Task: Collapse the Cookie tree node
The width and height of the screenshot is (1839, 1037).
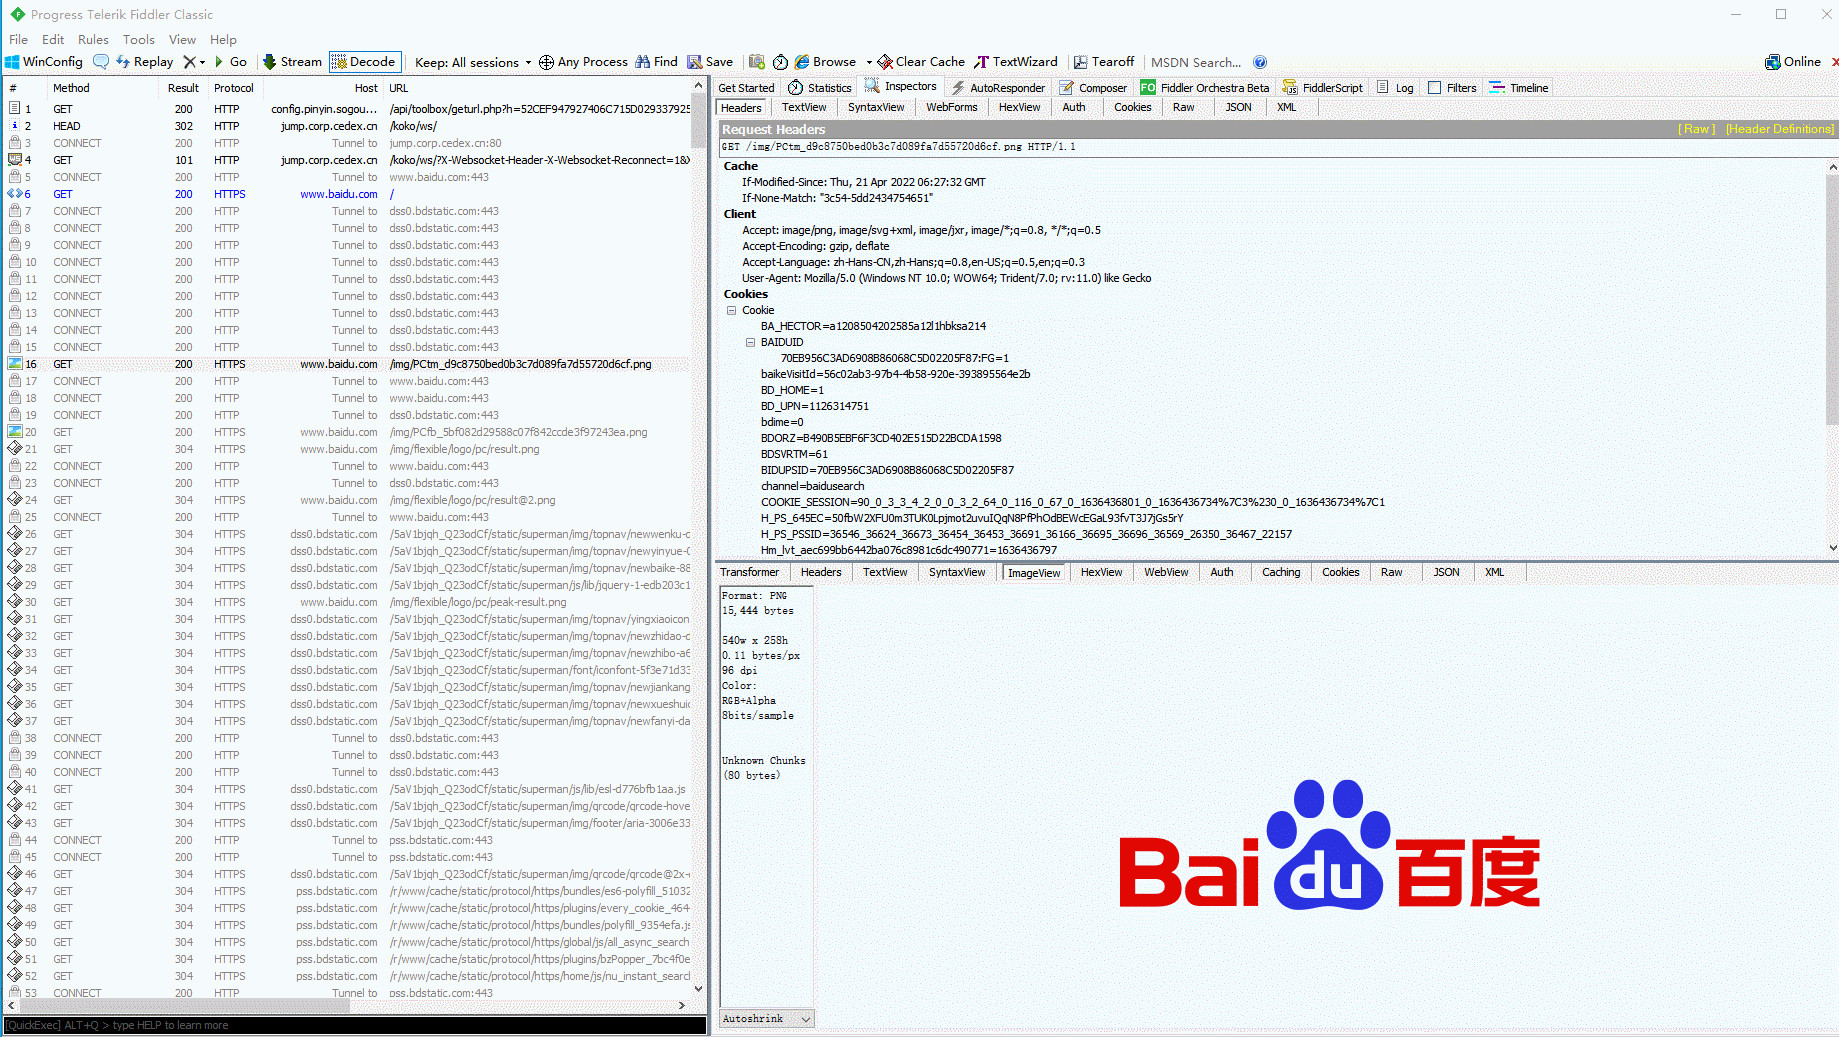Action: pyautogui.click(x=731, y=310)
